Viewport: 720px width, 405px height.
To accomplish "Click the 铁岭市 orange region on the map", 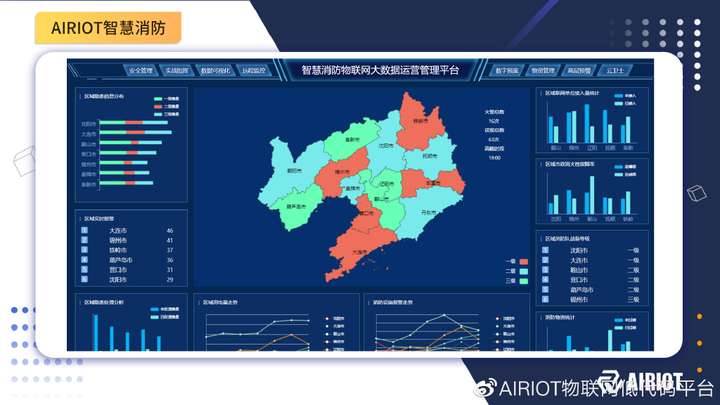I will 420,121.
